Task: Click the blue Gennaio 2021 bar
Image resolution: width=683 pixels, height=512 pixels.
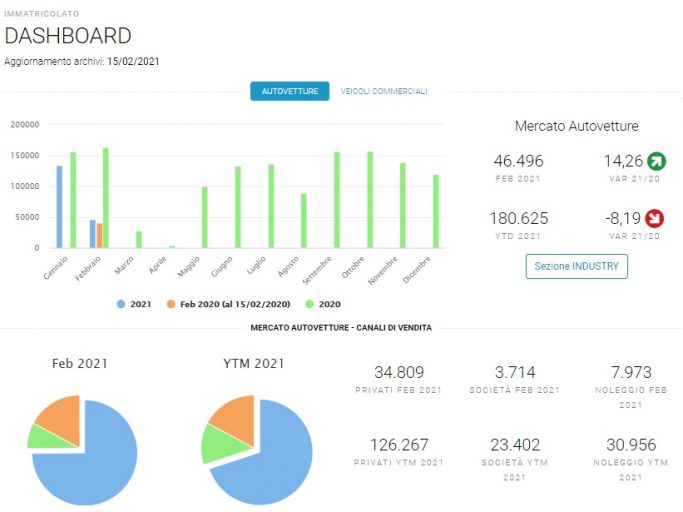Action: 59,207
